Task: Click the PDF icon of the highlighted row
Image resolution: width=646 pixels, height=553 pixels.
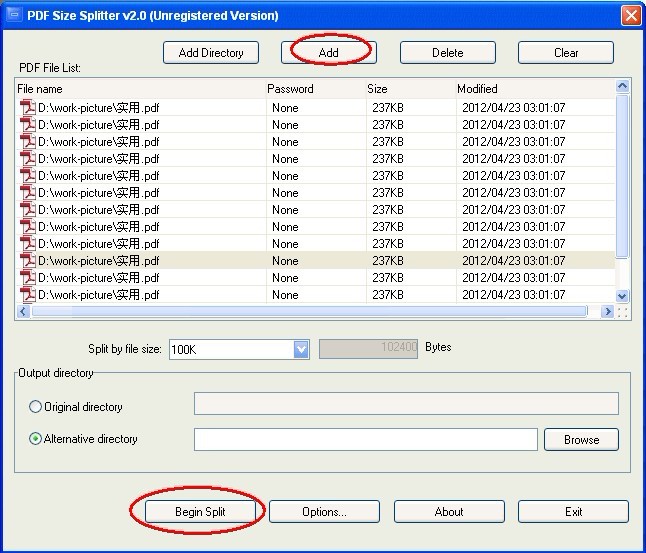Action: (28, 260)
